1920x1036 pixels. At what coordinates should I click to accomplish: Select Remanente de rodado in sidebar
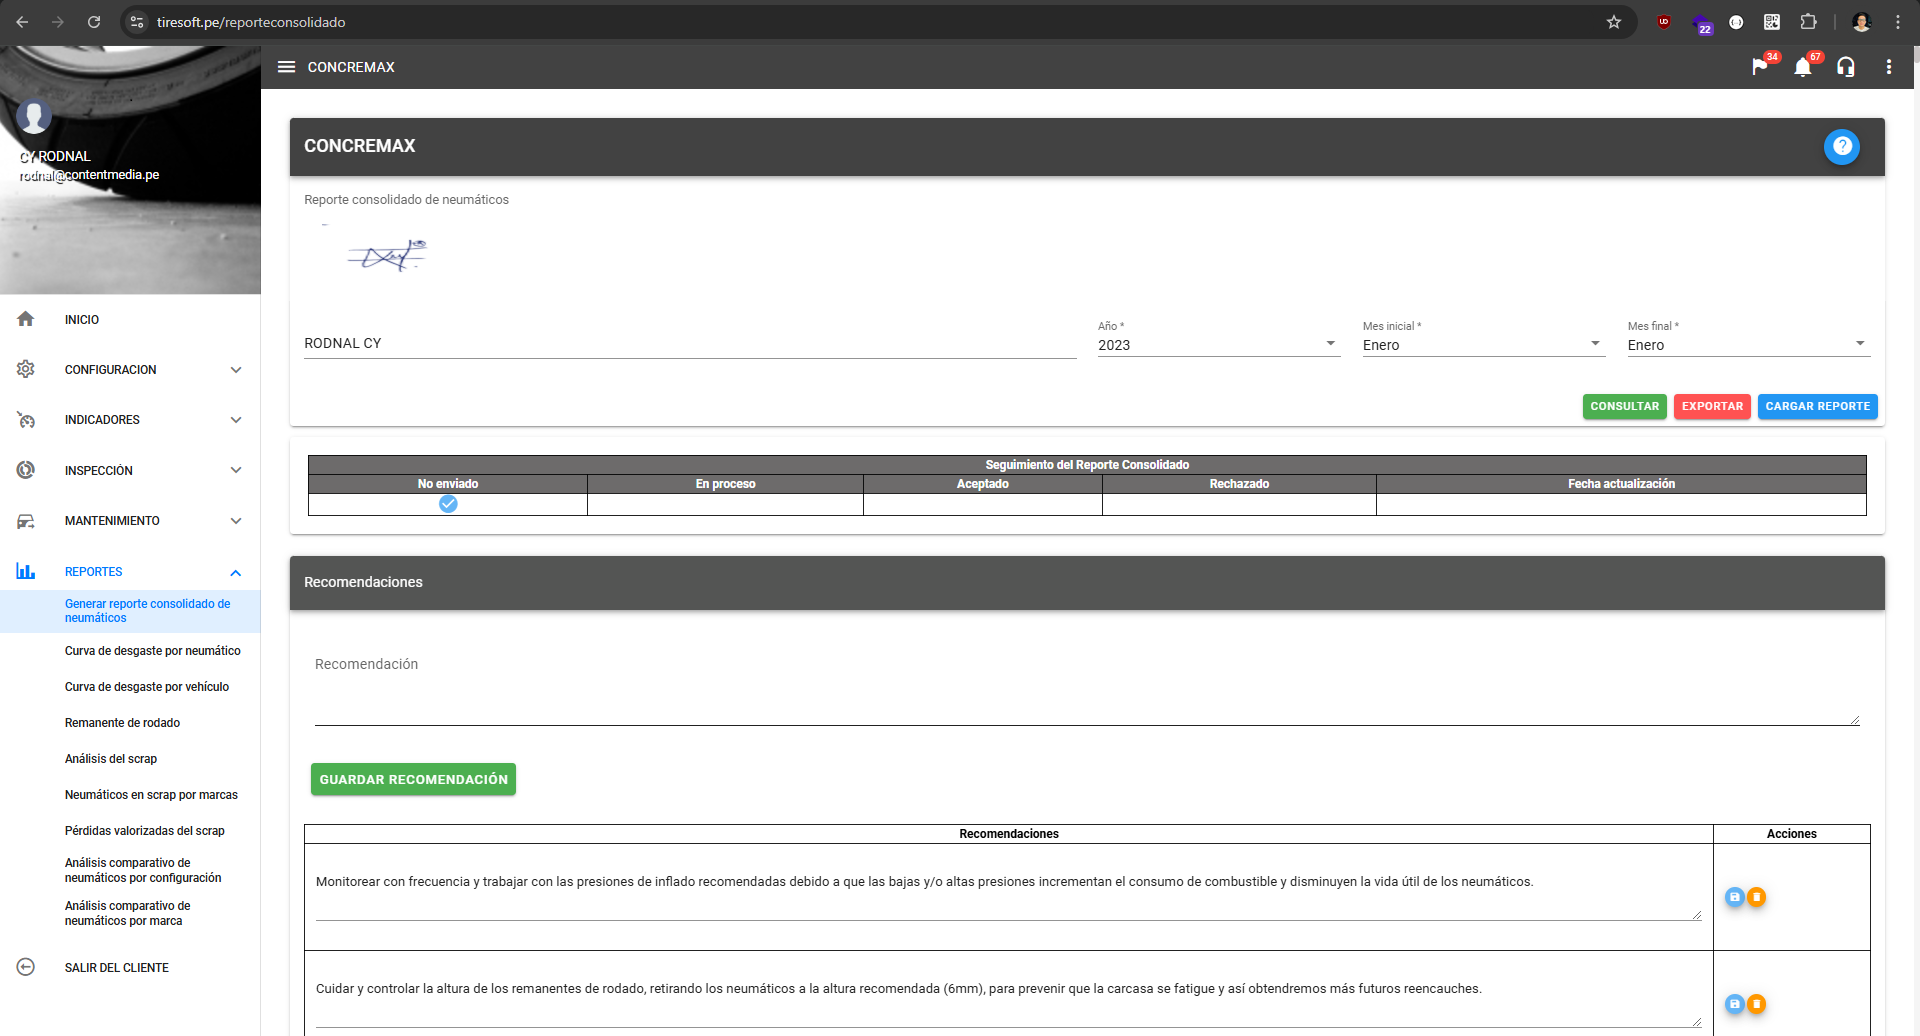coord(122,723)
